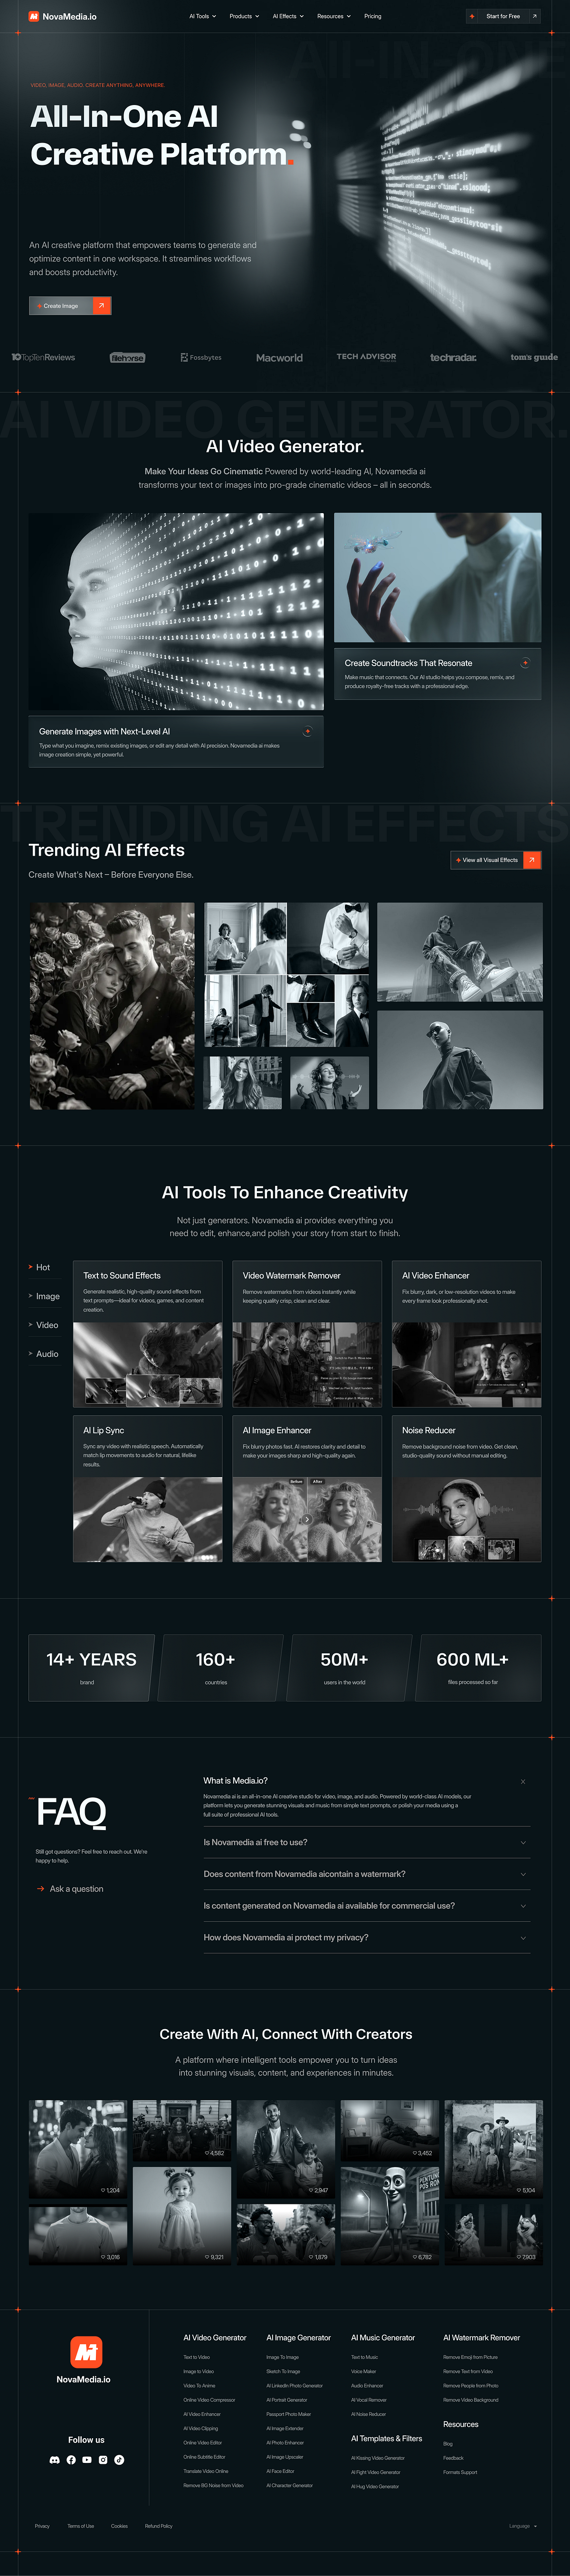Click the Create Soundtracks card arrow icon
Image resolution: width=570 pixels, height=2576 pixels.
tap(525, 662)
